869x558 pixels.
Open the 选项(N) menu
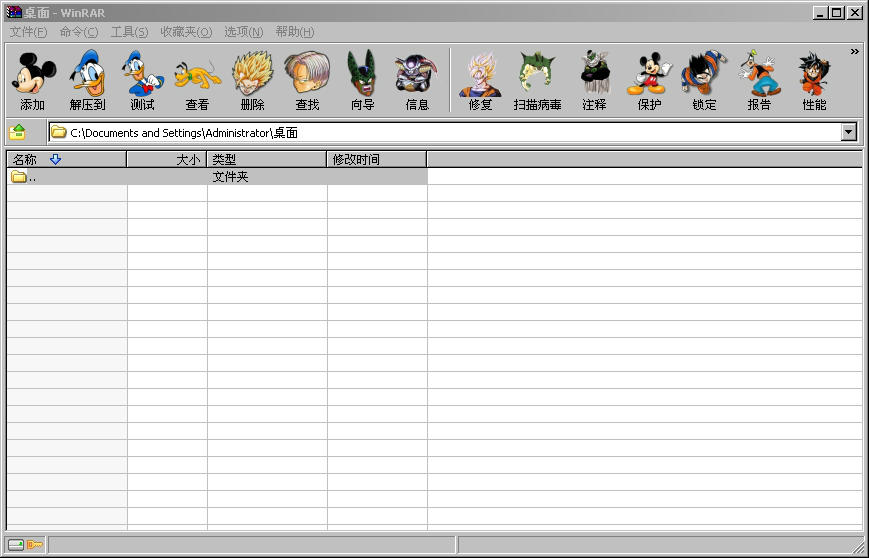click(244, 32)
